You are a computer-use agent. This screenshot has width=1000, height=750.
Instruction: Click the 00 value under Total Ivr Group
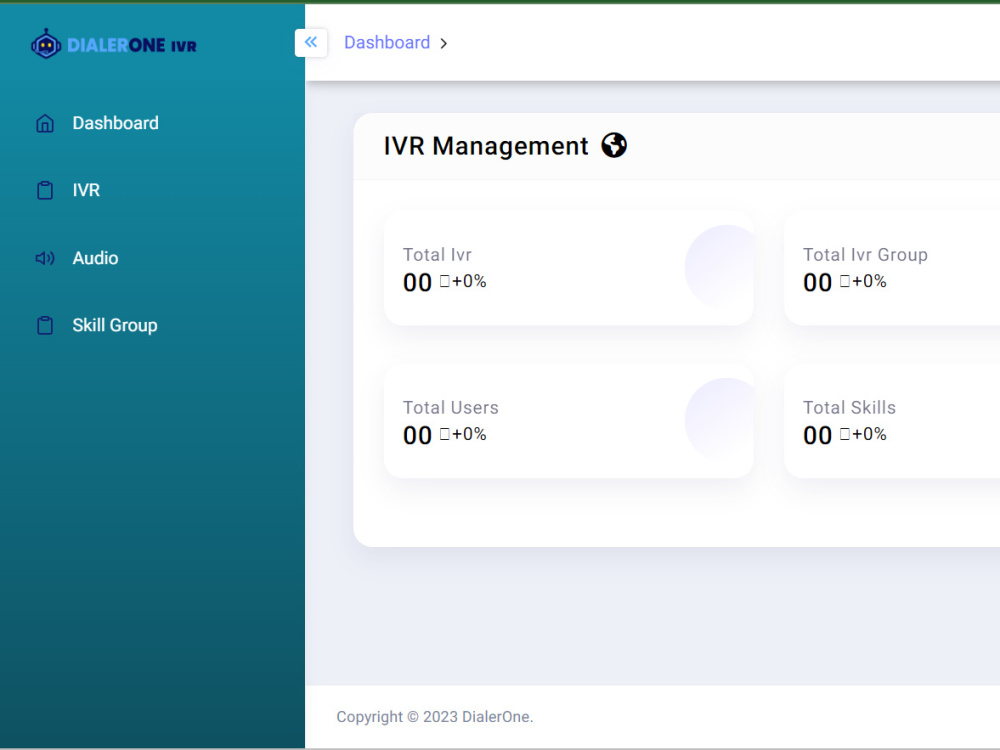tap(818, 283)
